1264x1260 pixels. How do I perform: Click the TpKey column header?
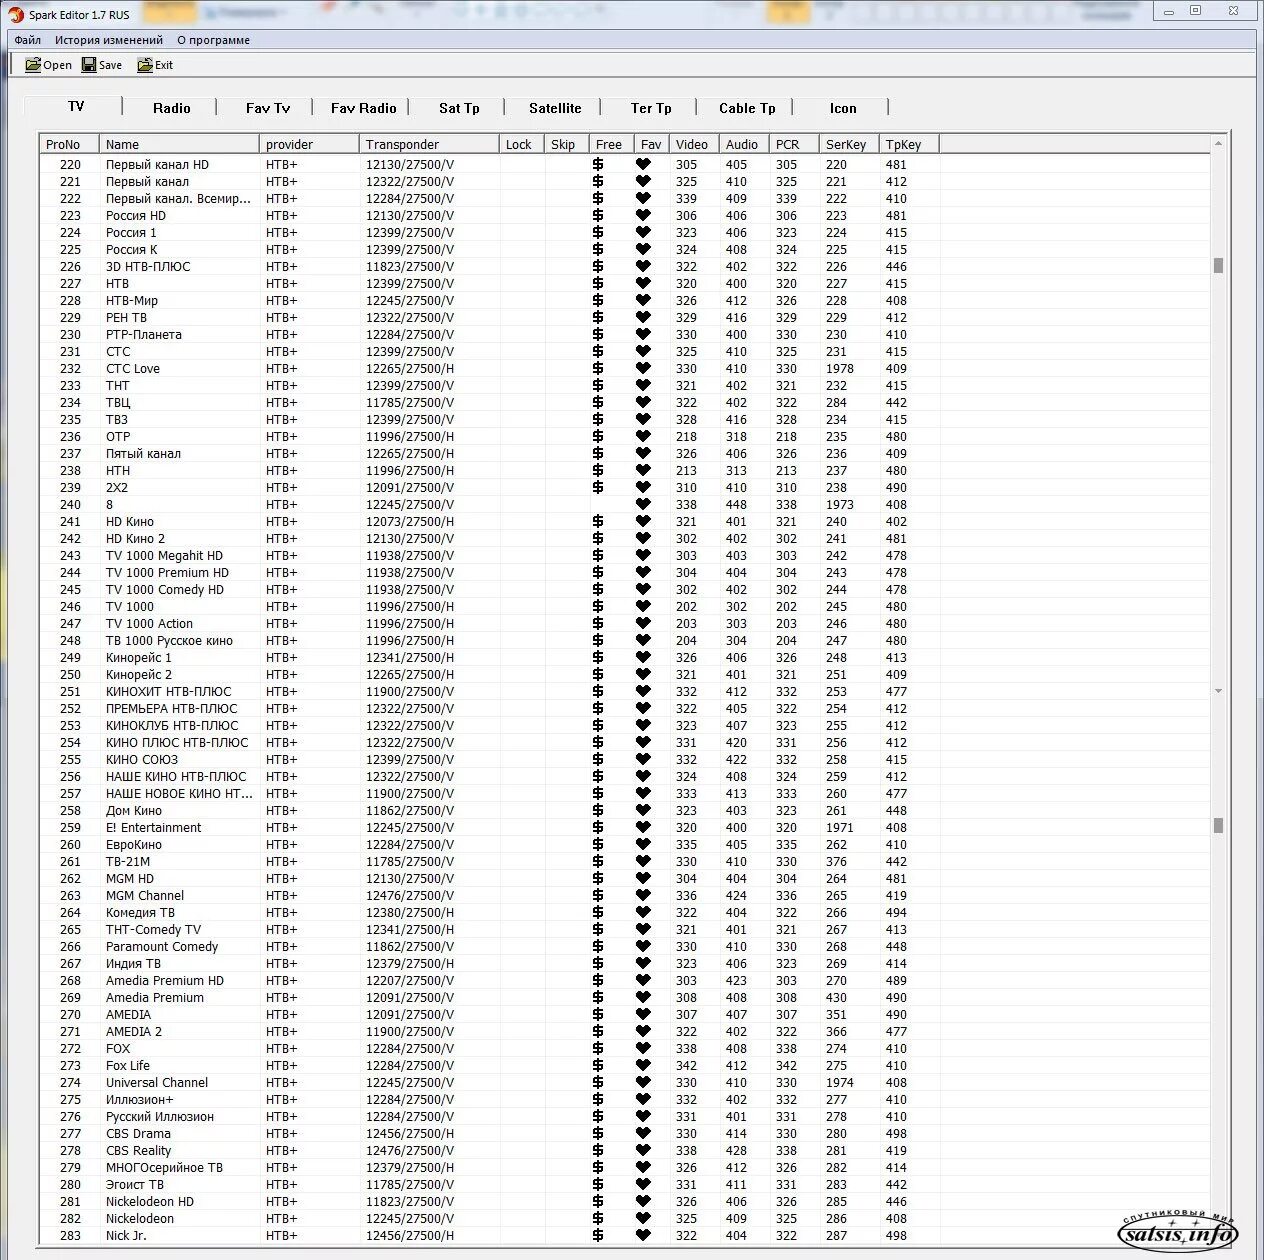(909, 144)
